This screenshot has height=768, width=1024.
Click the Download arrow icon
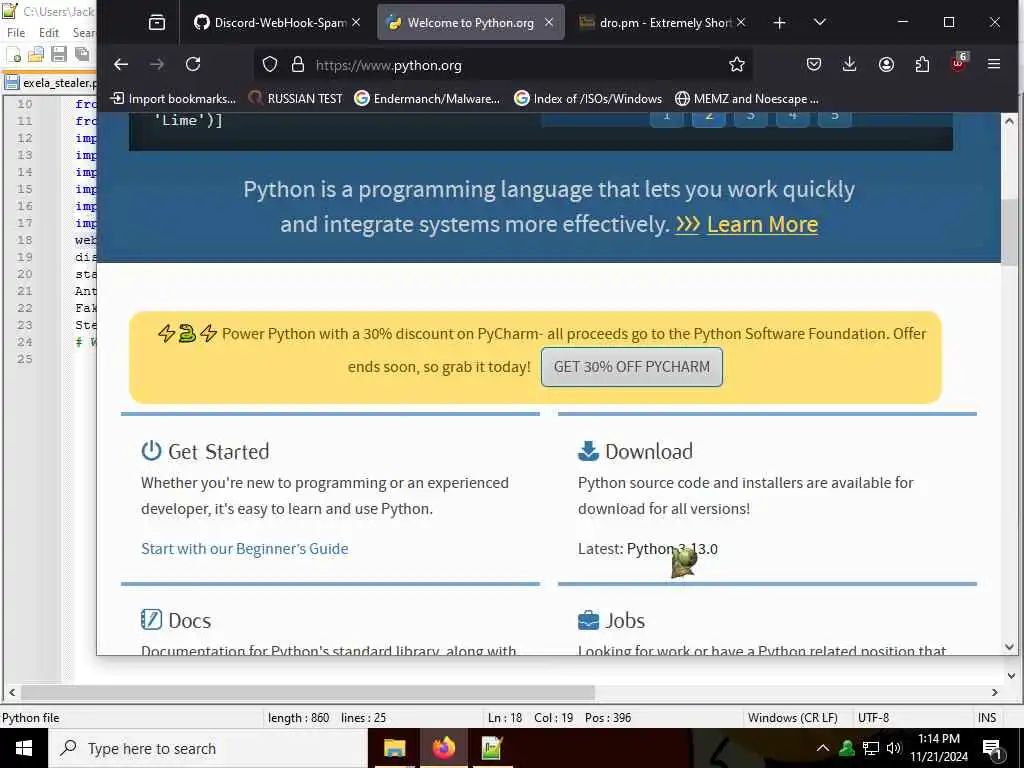coord(588,451)
